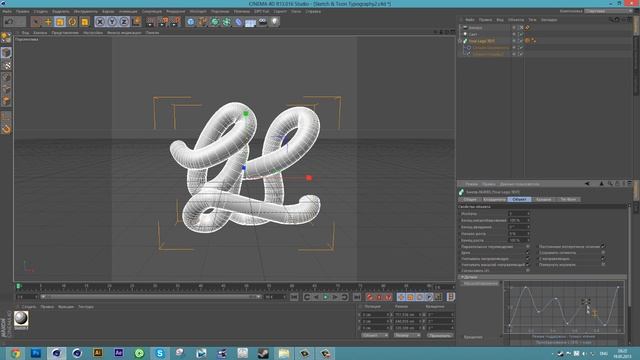Click Render Active View icon

[x=151, y=21]
